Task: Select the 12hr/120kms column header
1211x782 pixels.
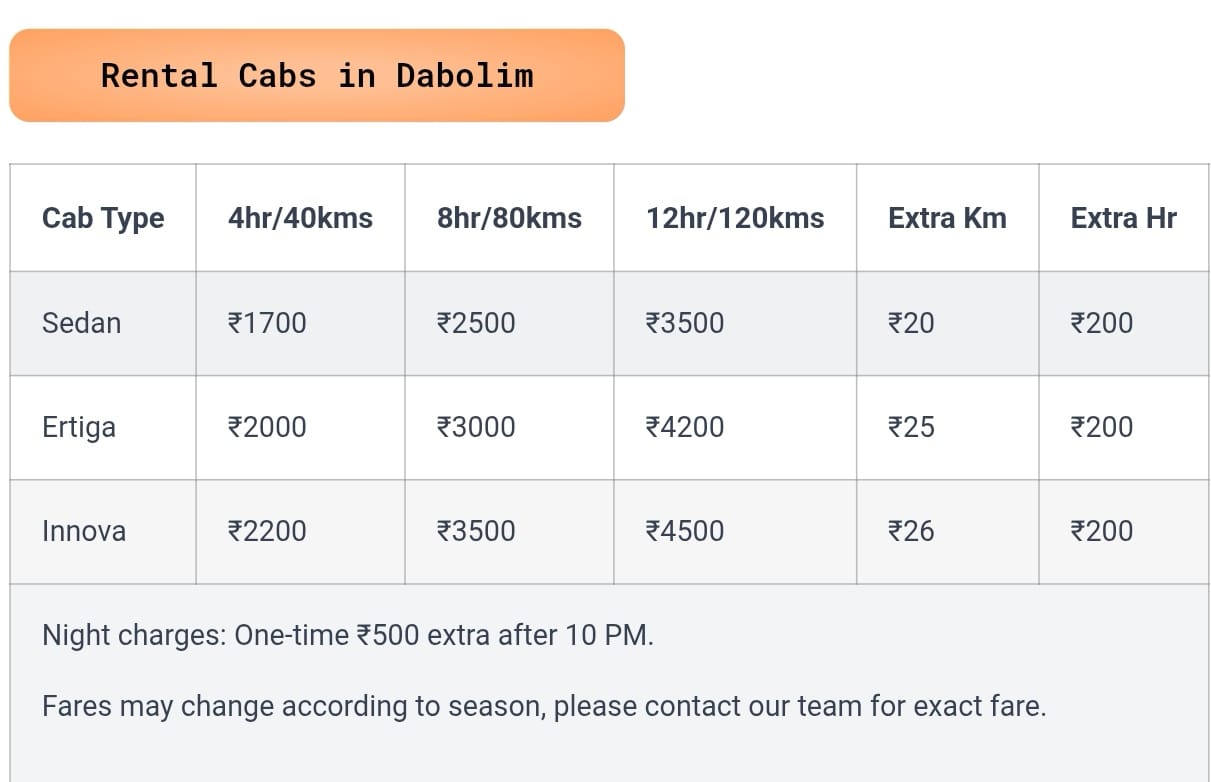Action: tap(735, 218)
